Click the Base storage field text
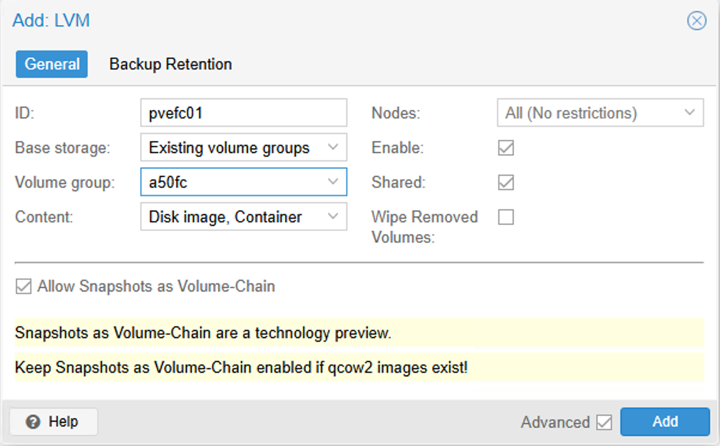This screenshot has width=720, height=446. pos(230,148)
